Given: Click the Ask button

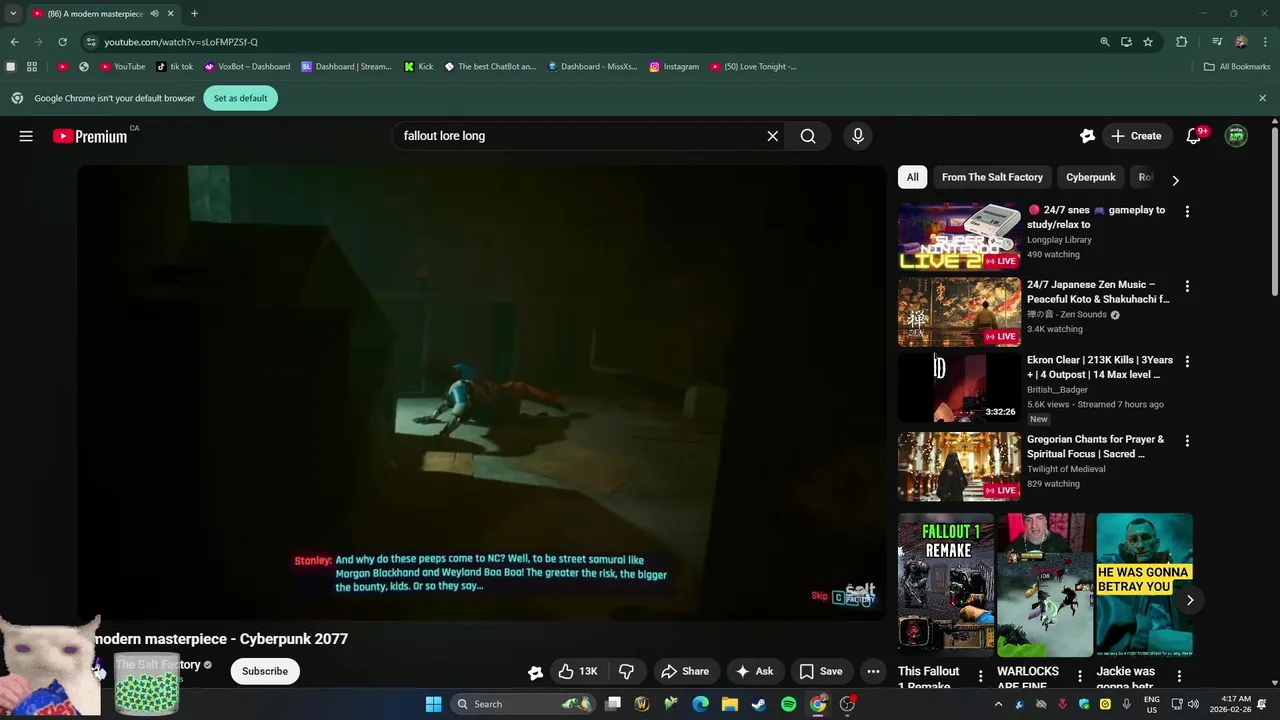Looking at the screenshot, I should (x=755, y=671).
